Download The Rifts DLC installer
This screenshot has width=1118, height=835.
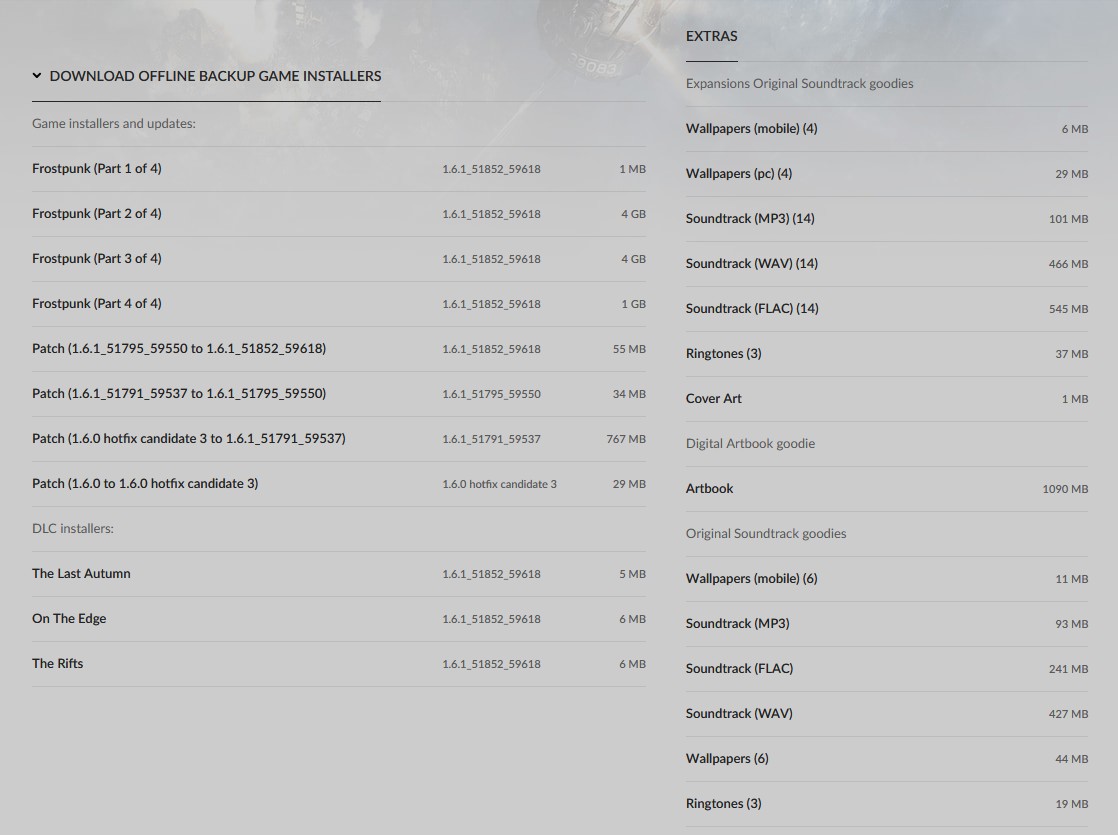point(339,664)
